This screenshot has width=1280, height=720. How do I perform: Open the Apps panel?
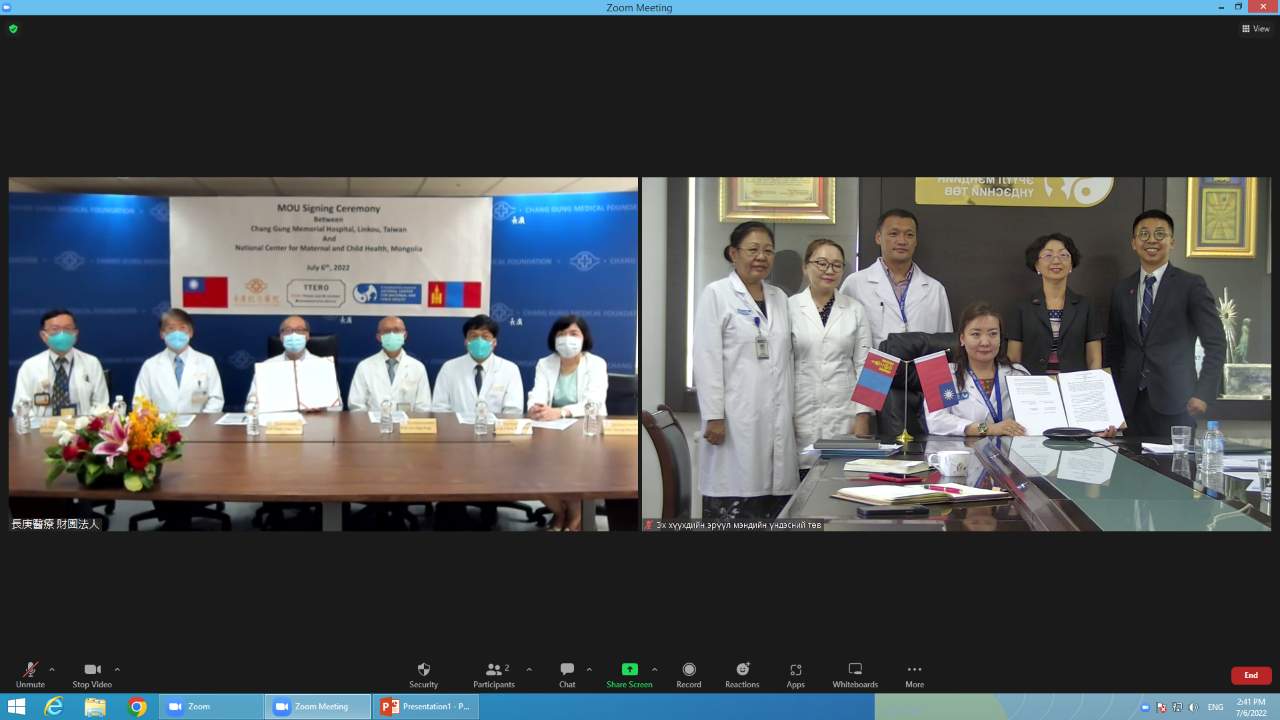point(795,675)
